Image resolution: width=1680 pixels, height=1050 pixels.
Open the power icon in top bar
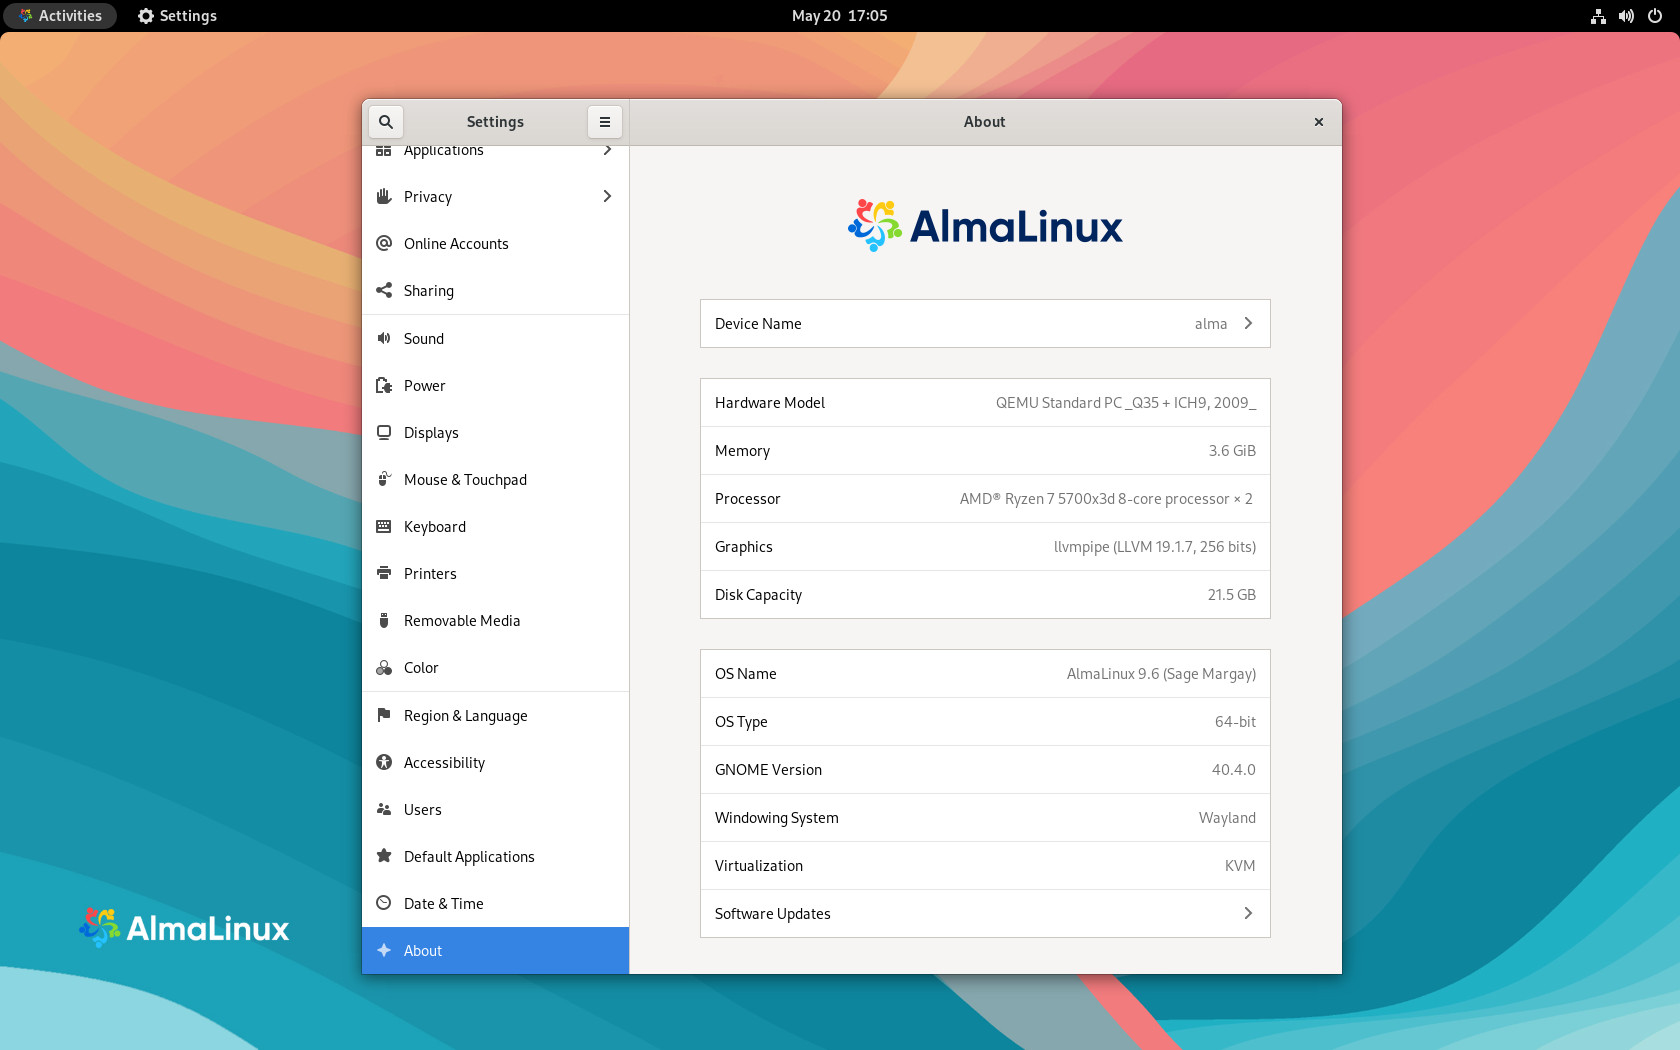pos(1655,16)
